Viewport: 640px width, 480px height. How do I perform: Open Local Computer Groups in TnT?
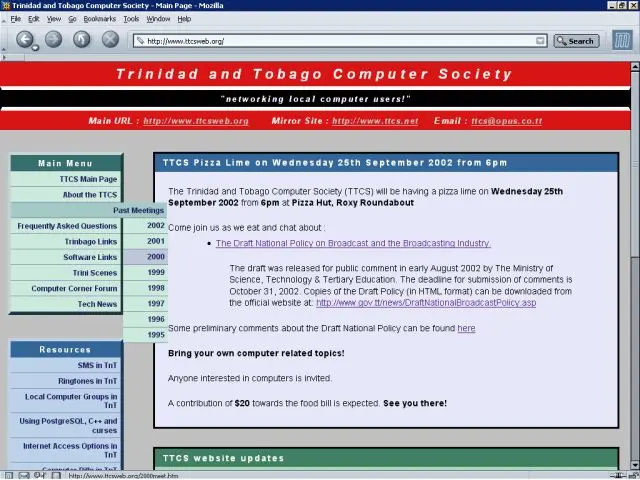66,401
